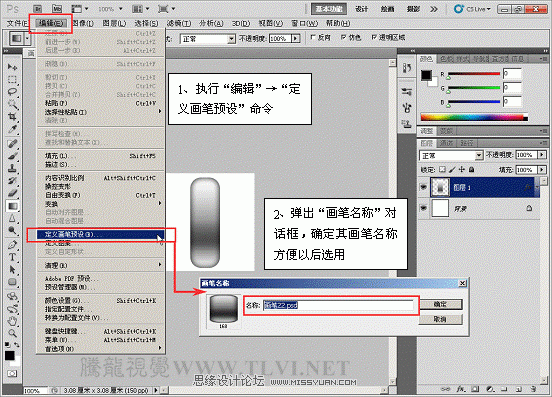Viewport: 552px width, 397px height.
Task: Click 确定 in brush name dialog
Action: point(440,304)
